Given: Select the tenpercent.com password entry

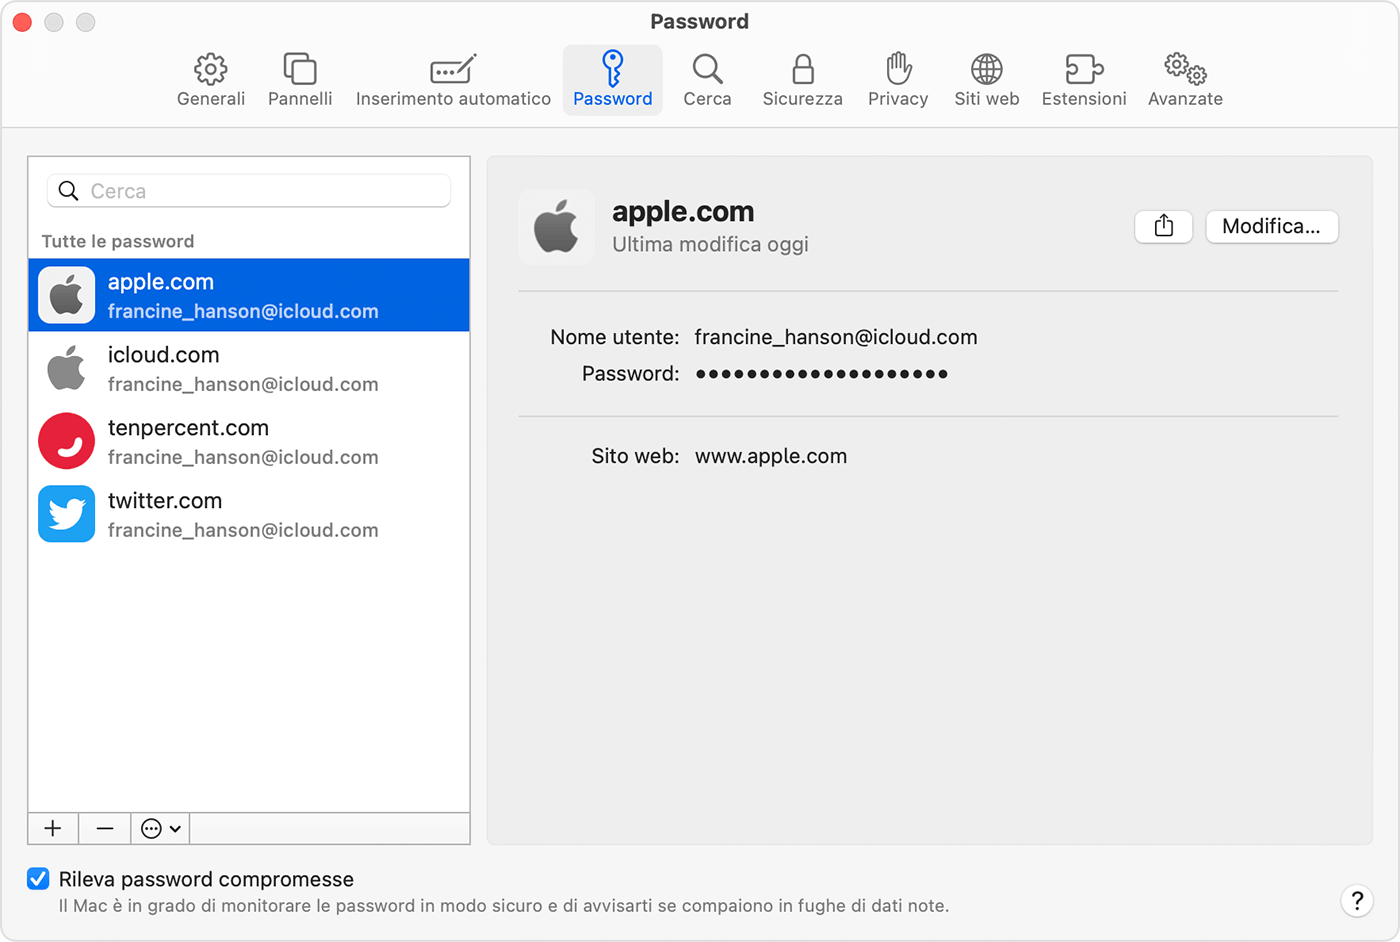Looking at the screenshot, I should pyautogui.click(x=249, y=441).
